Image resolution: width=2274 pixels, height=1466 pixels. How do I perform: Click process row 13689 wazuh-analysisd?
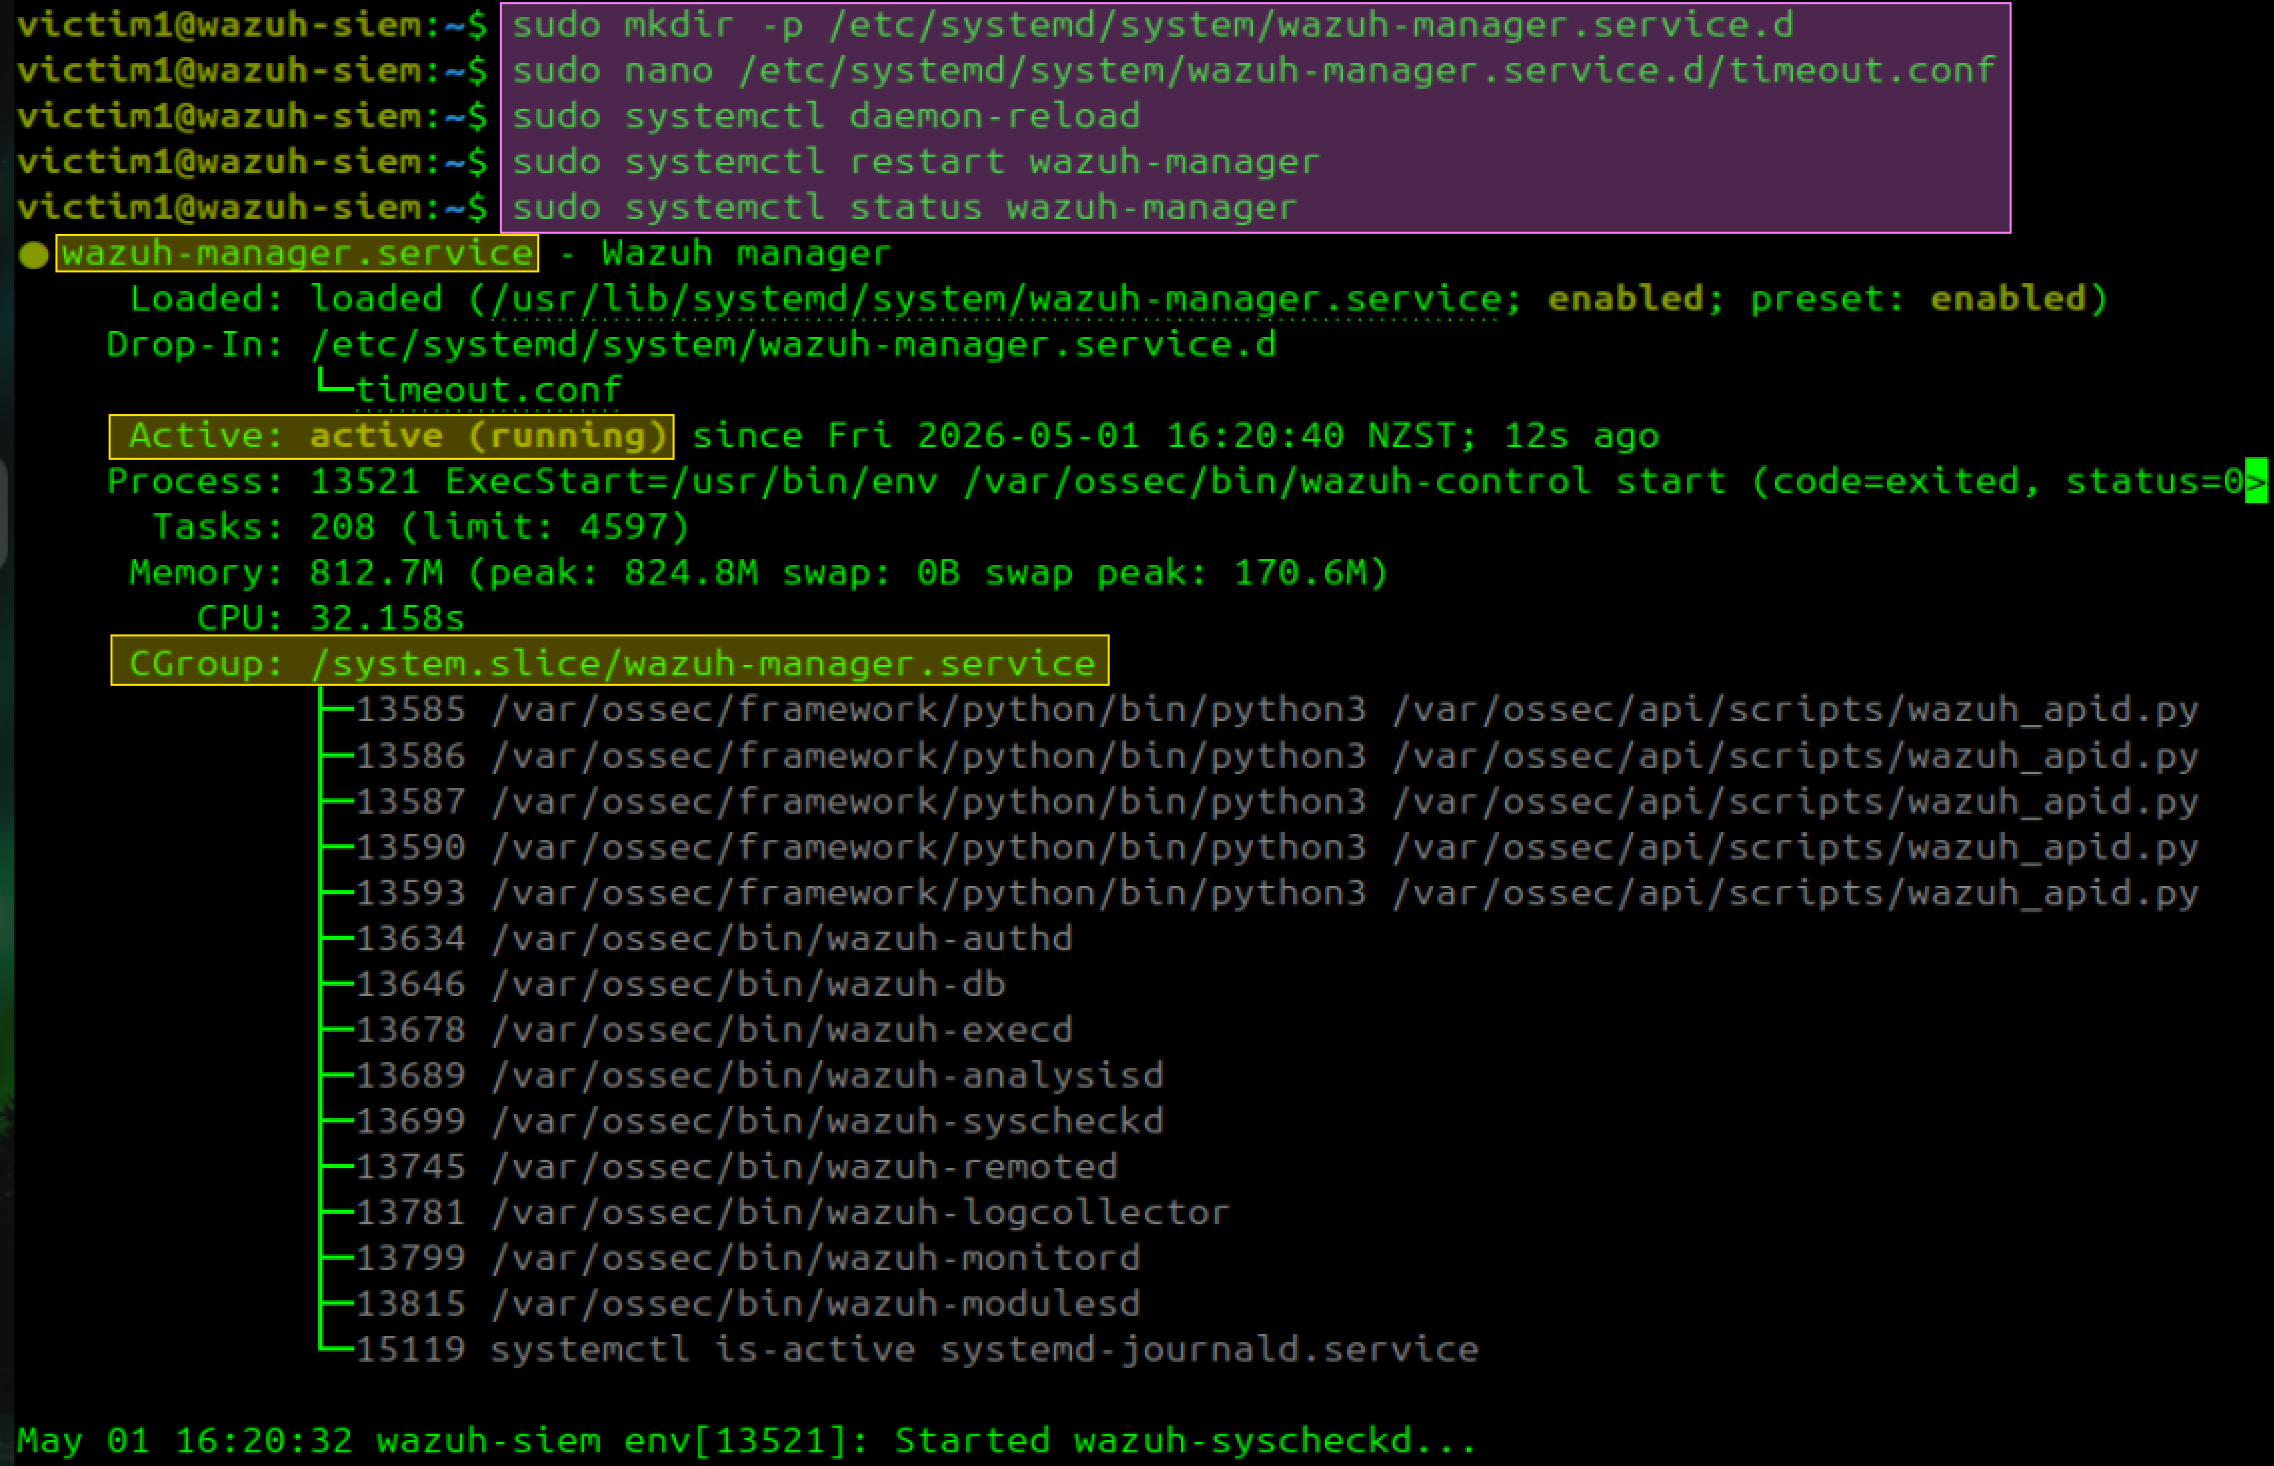click(759, 1076)
